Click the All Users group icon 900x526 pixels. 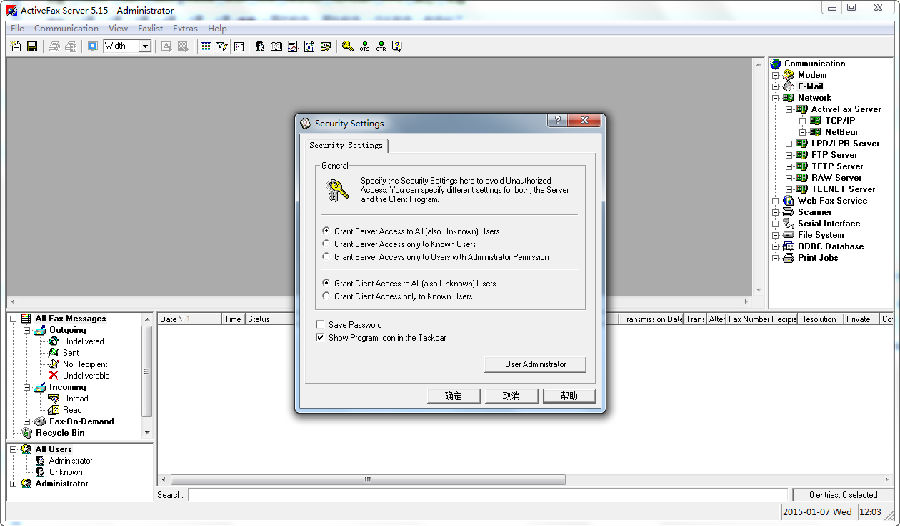26,449
